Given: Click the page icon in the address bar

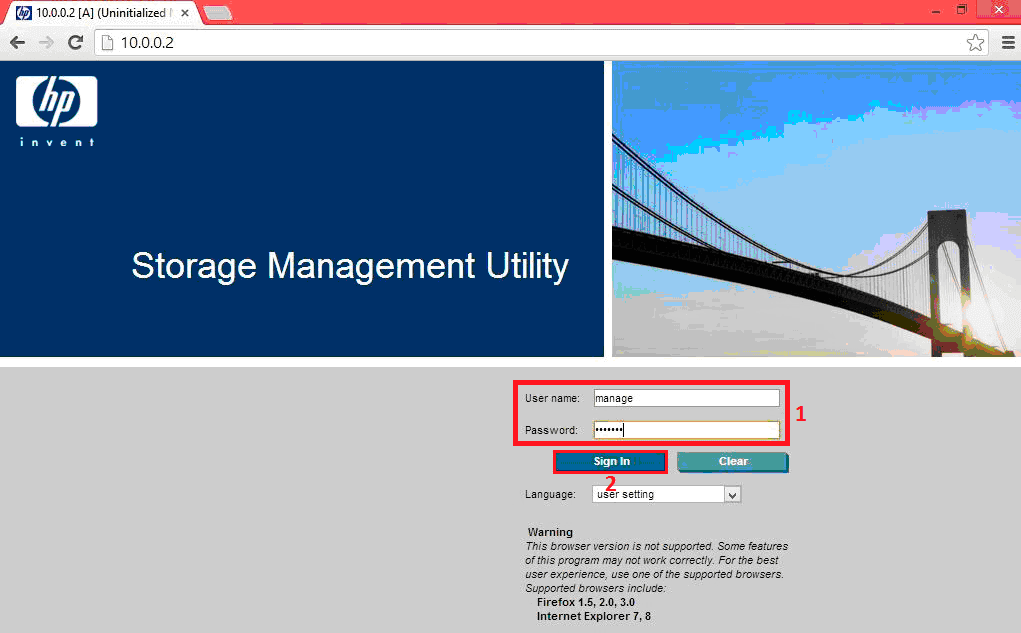Looking at the screenshot, I should point(106,43).
